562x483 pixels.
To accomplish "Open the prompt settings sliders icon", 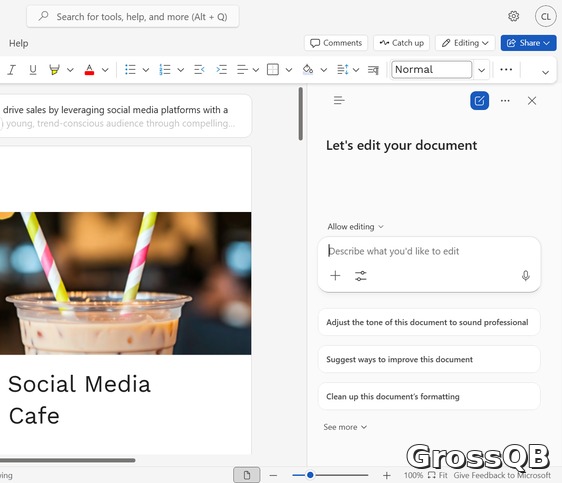I will point(361,276).
